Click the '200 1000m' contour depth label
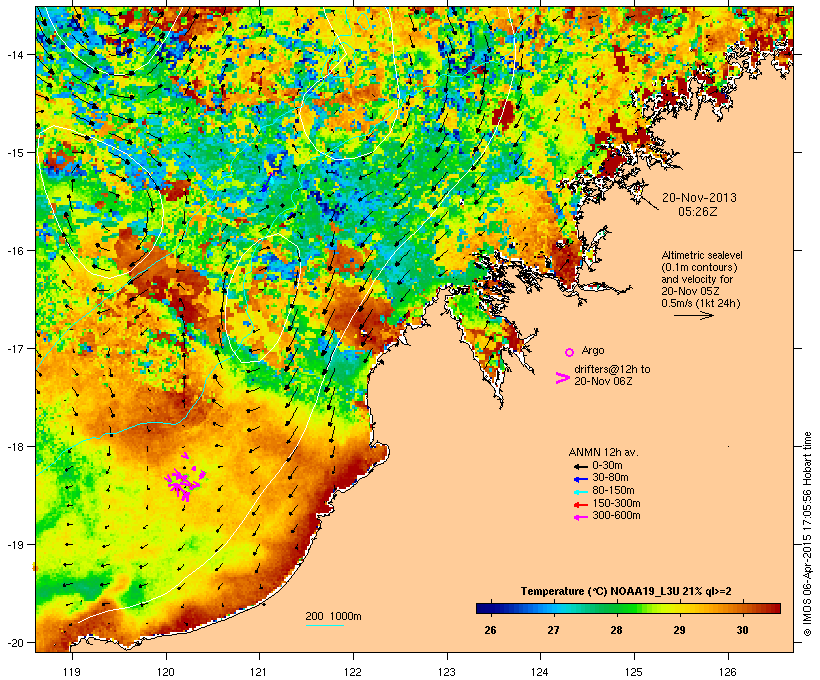The height and width of the screenshot is (680, 820). (333, 616)
